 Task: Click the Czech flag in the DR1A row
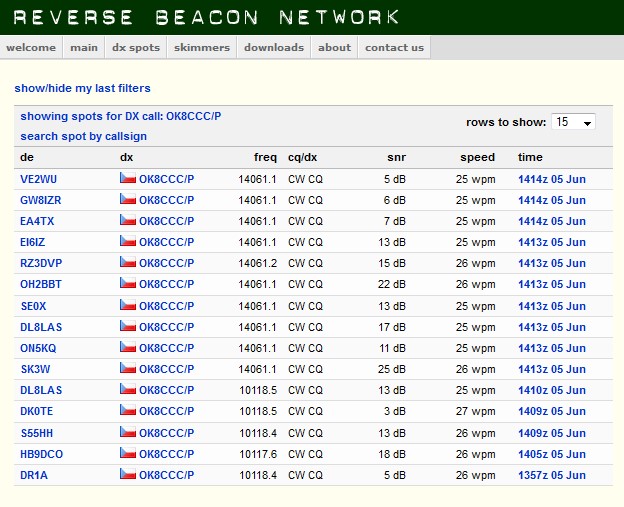pos(127,475)
